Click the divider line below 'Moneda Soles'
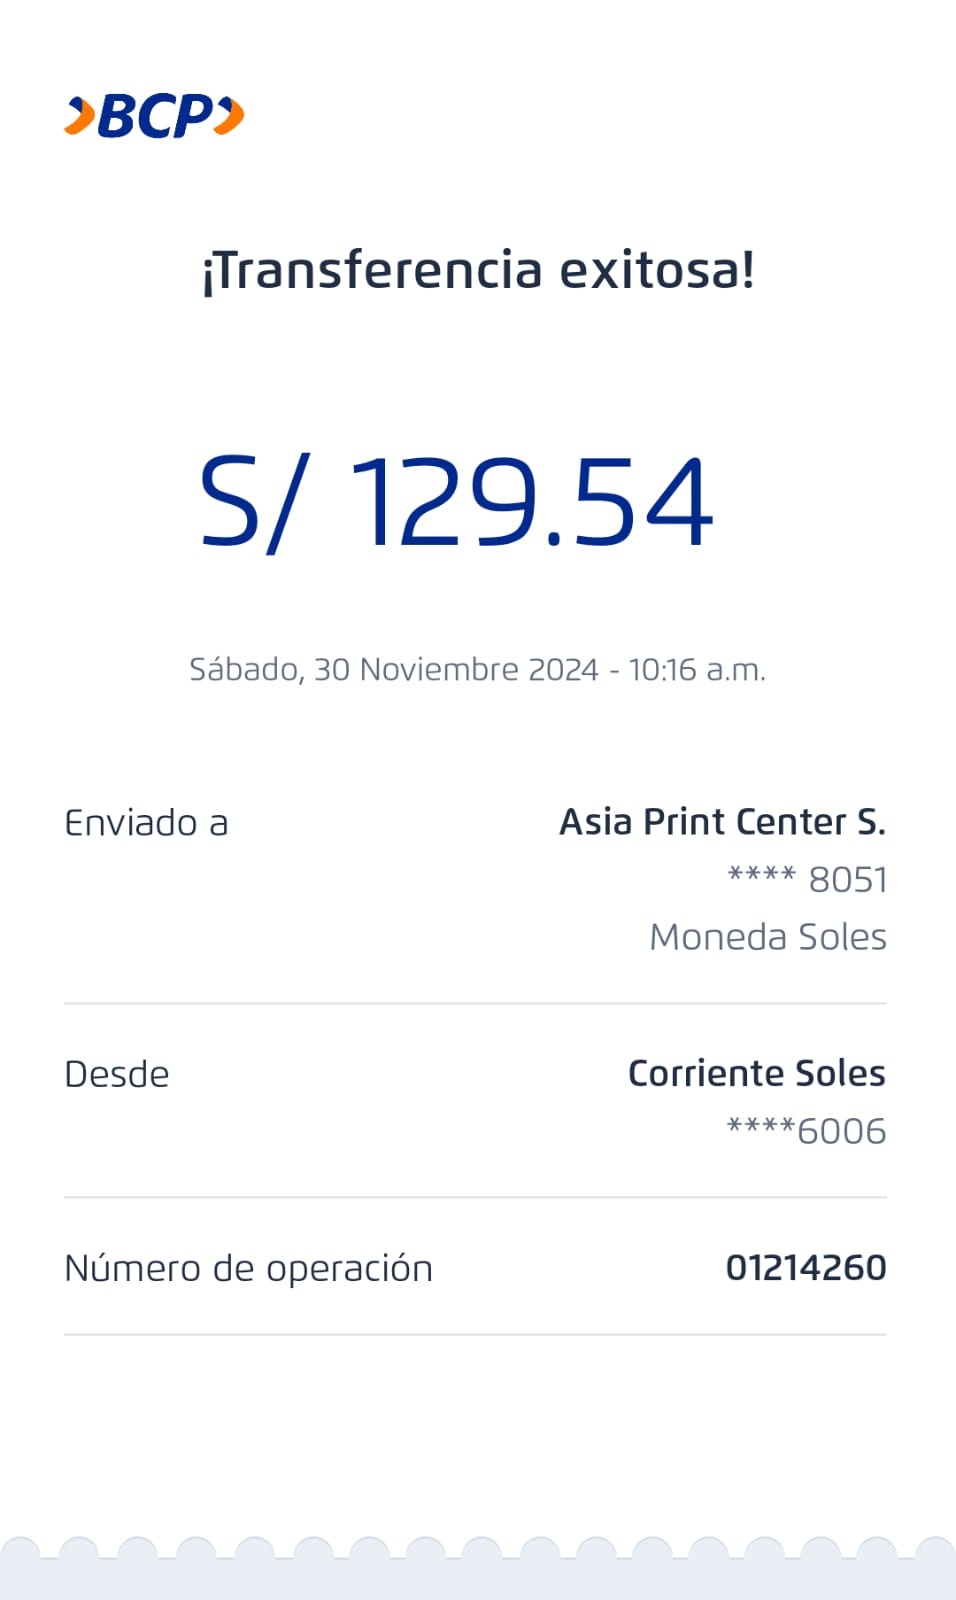This screenshot has height=1600, width=956. pyautogui.click(x=475, y=1003)
